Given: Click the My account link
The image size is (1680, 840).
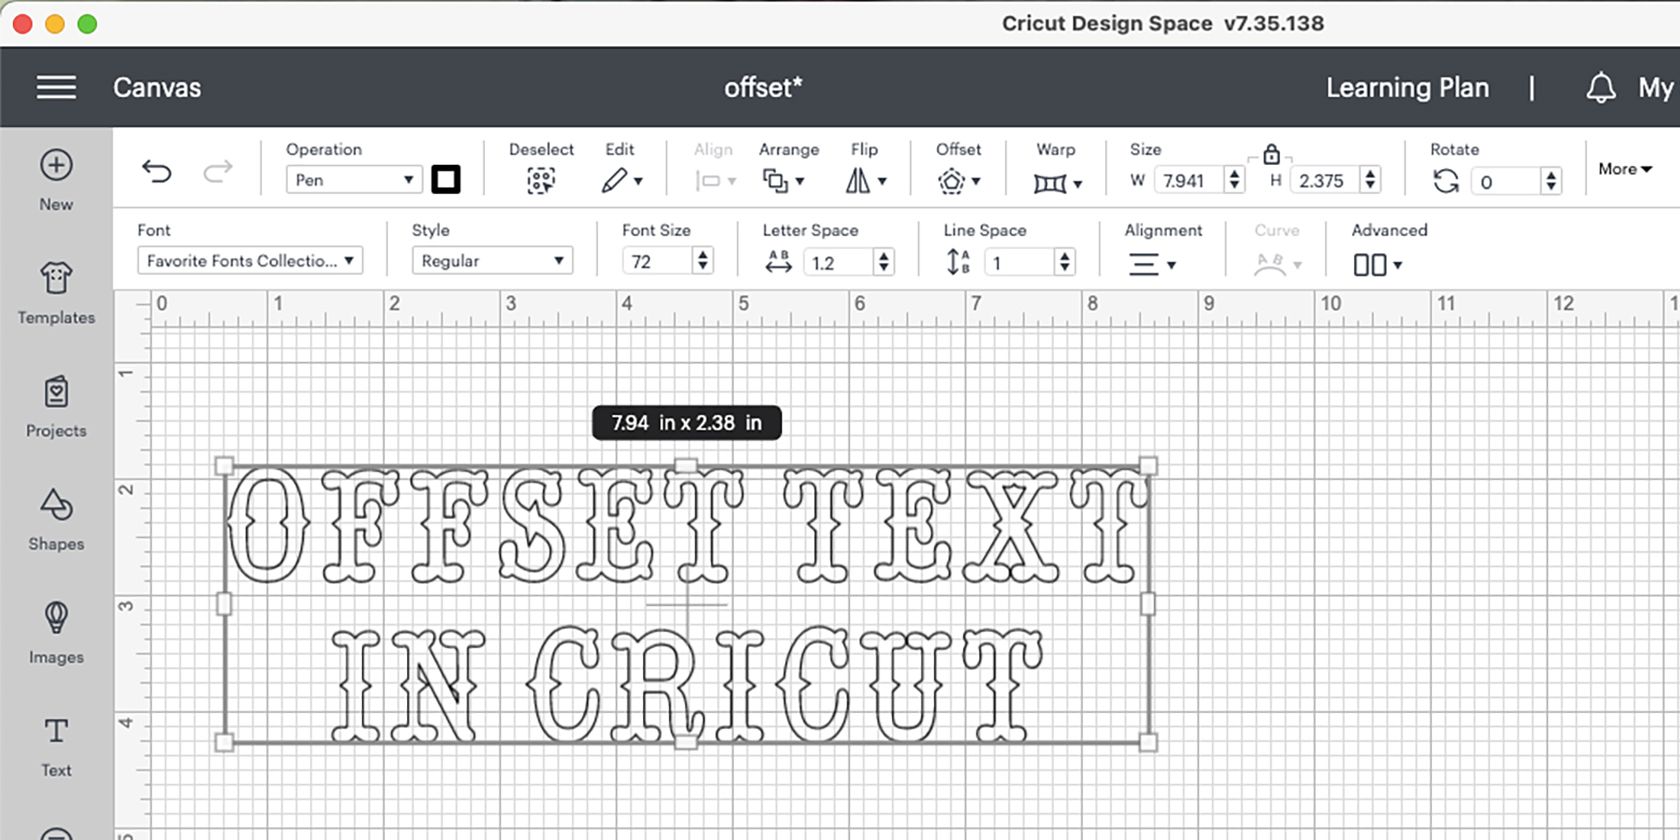Looking at the screenshot, I should click(1656, 88).
